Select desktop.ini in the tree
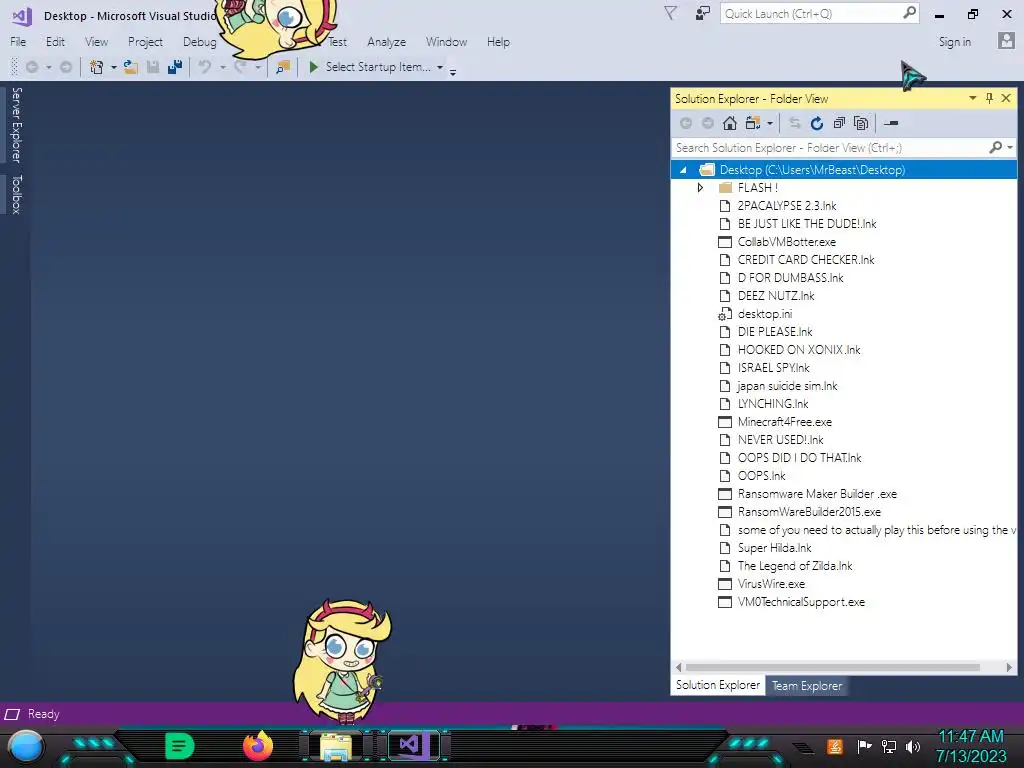This screenshot has width=1024, height=768. (x=765, y=314)
